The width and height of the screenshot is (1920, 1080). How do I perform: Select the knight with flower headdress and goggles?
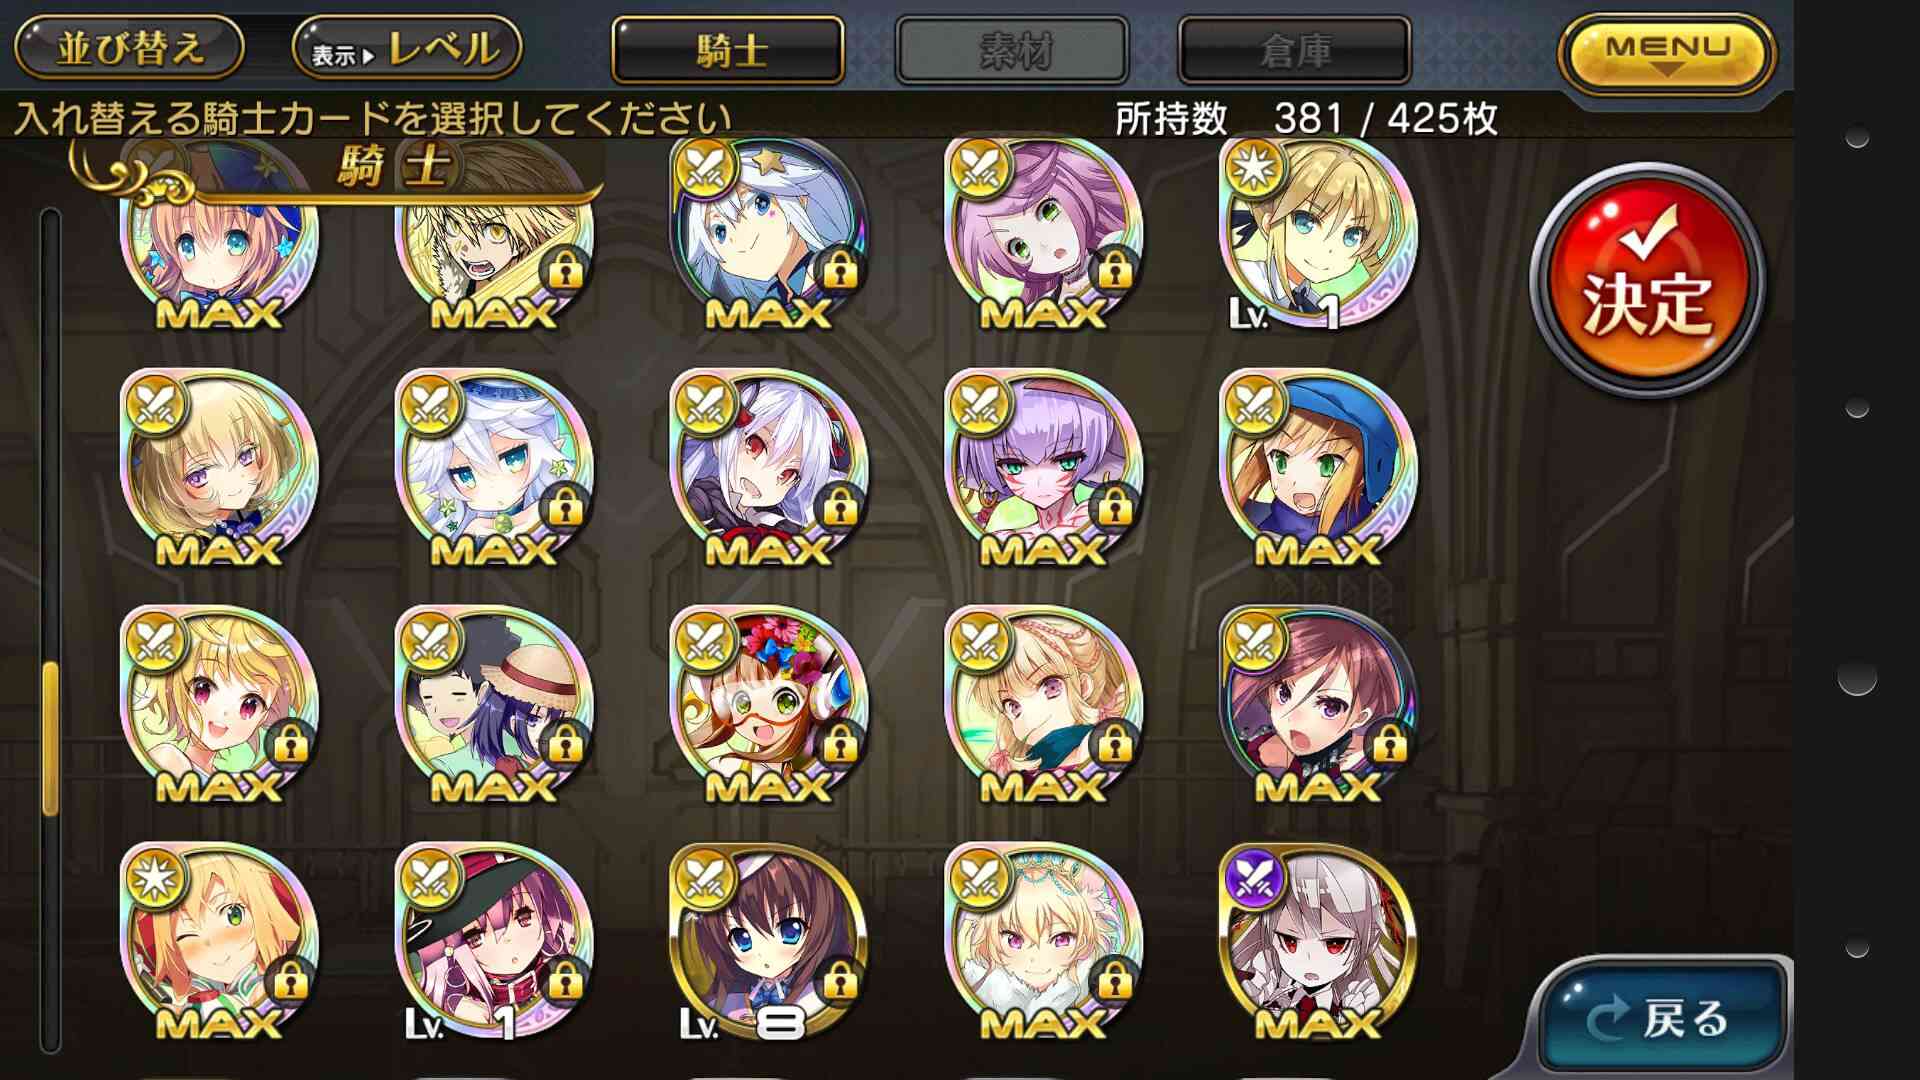(768, 705)
